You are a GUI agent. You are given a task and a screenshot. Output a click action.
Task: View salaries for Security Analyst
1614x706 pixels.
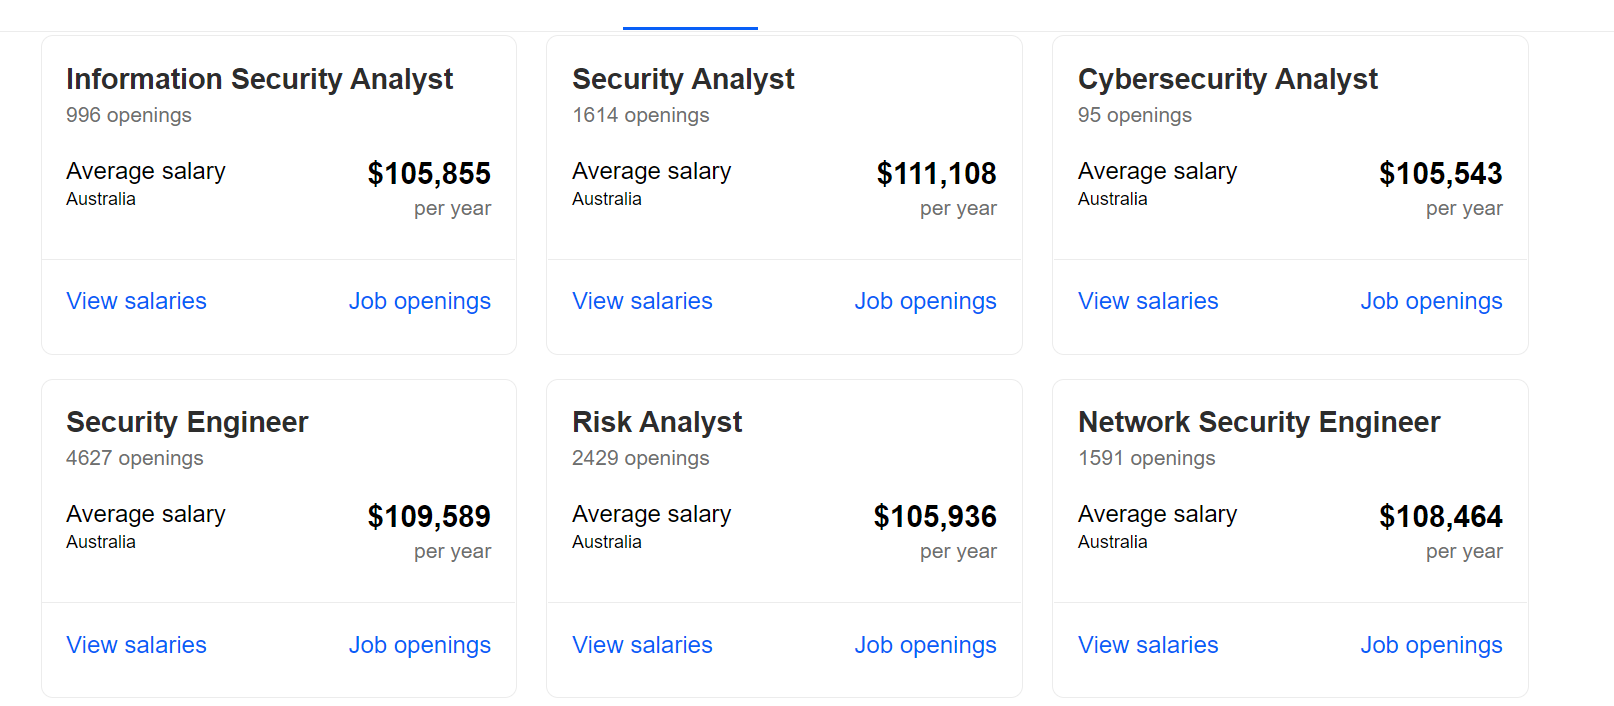[x=642, y=301]
